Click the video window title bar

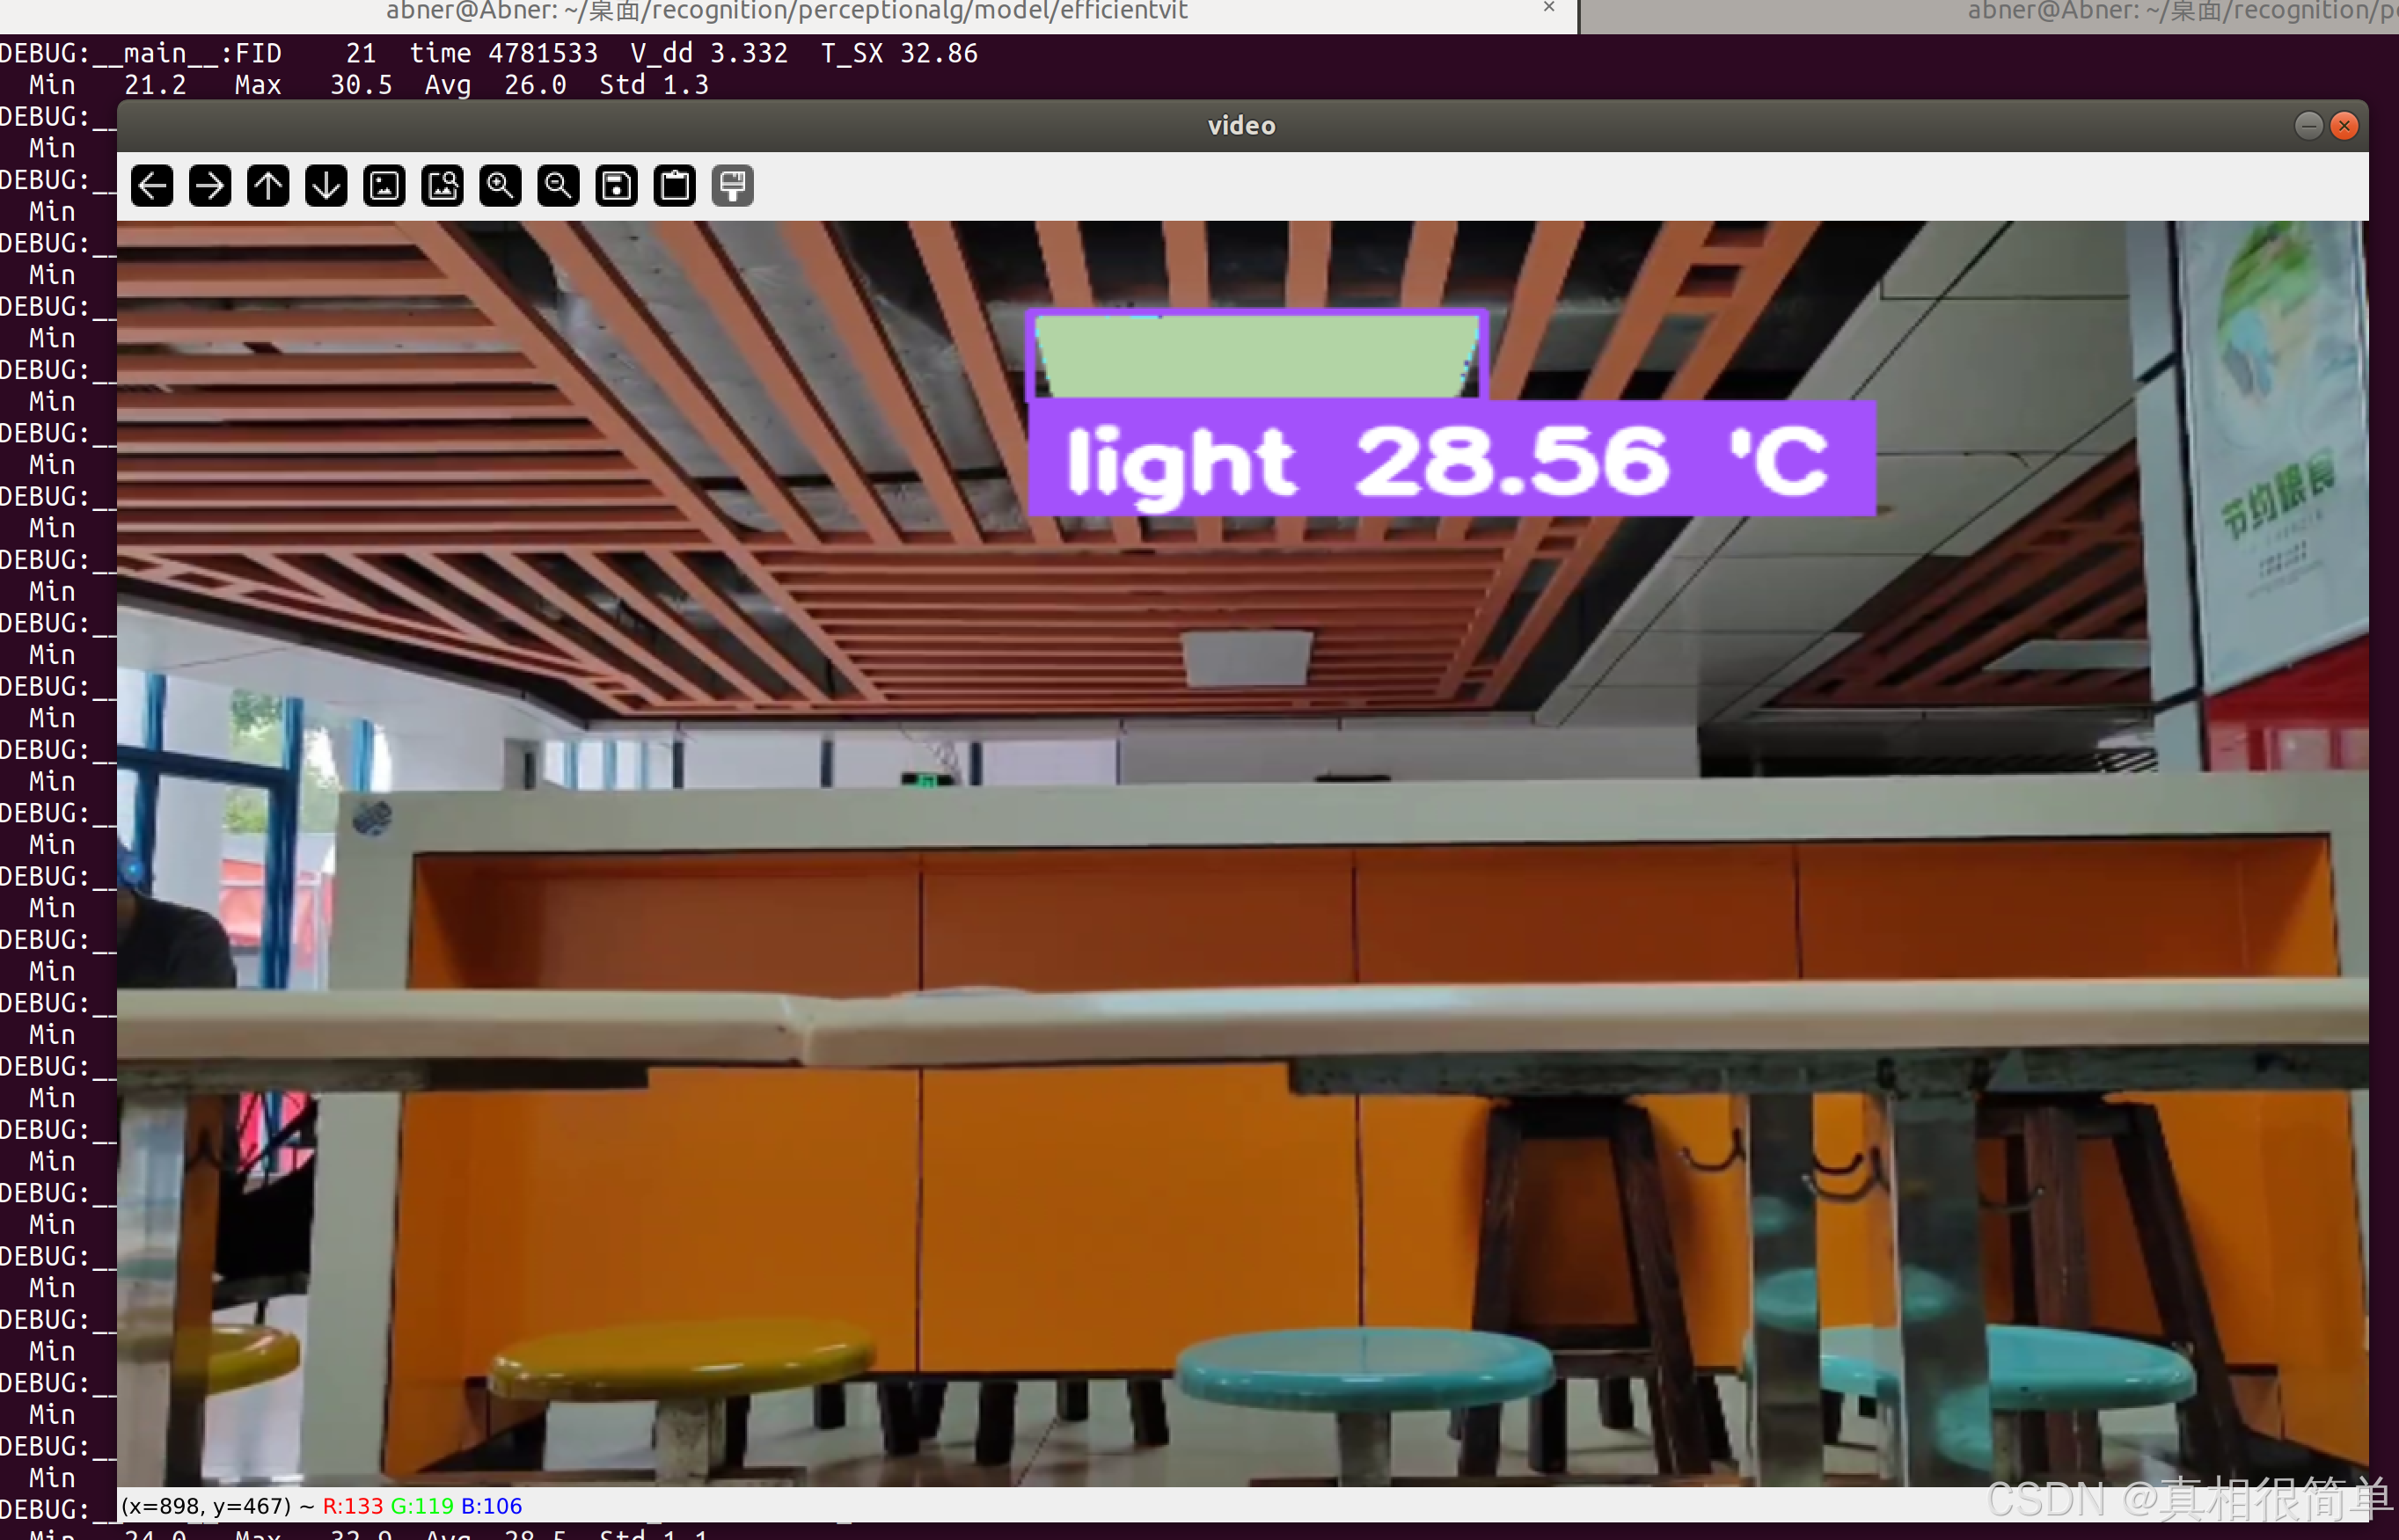[x=1240, y=125]
